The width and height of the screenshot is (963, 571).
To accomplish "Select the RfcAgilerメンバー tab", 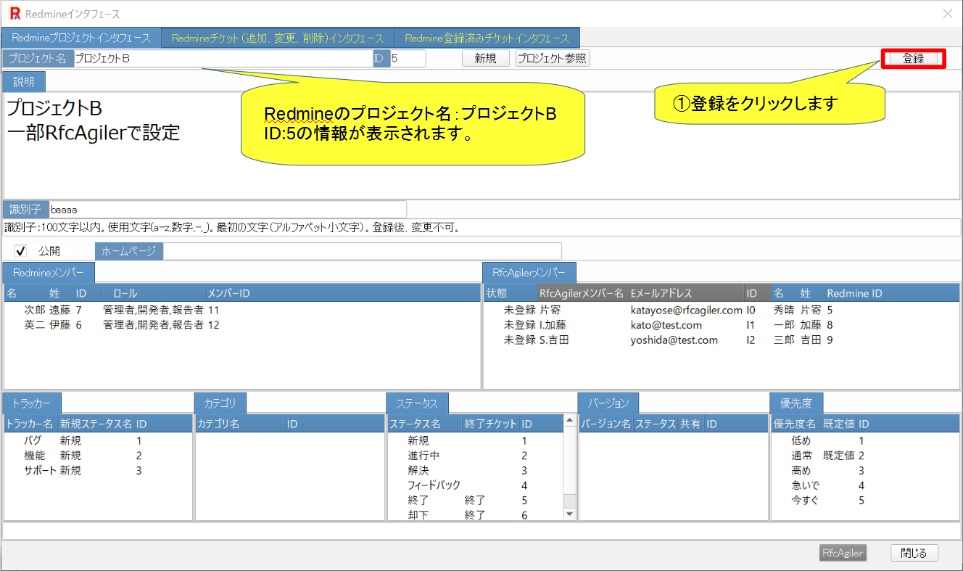I will [529, 273].
